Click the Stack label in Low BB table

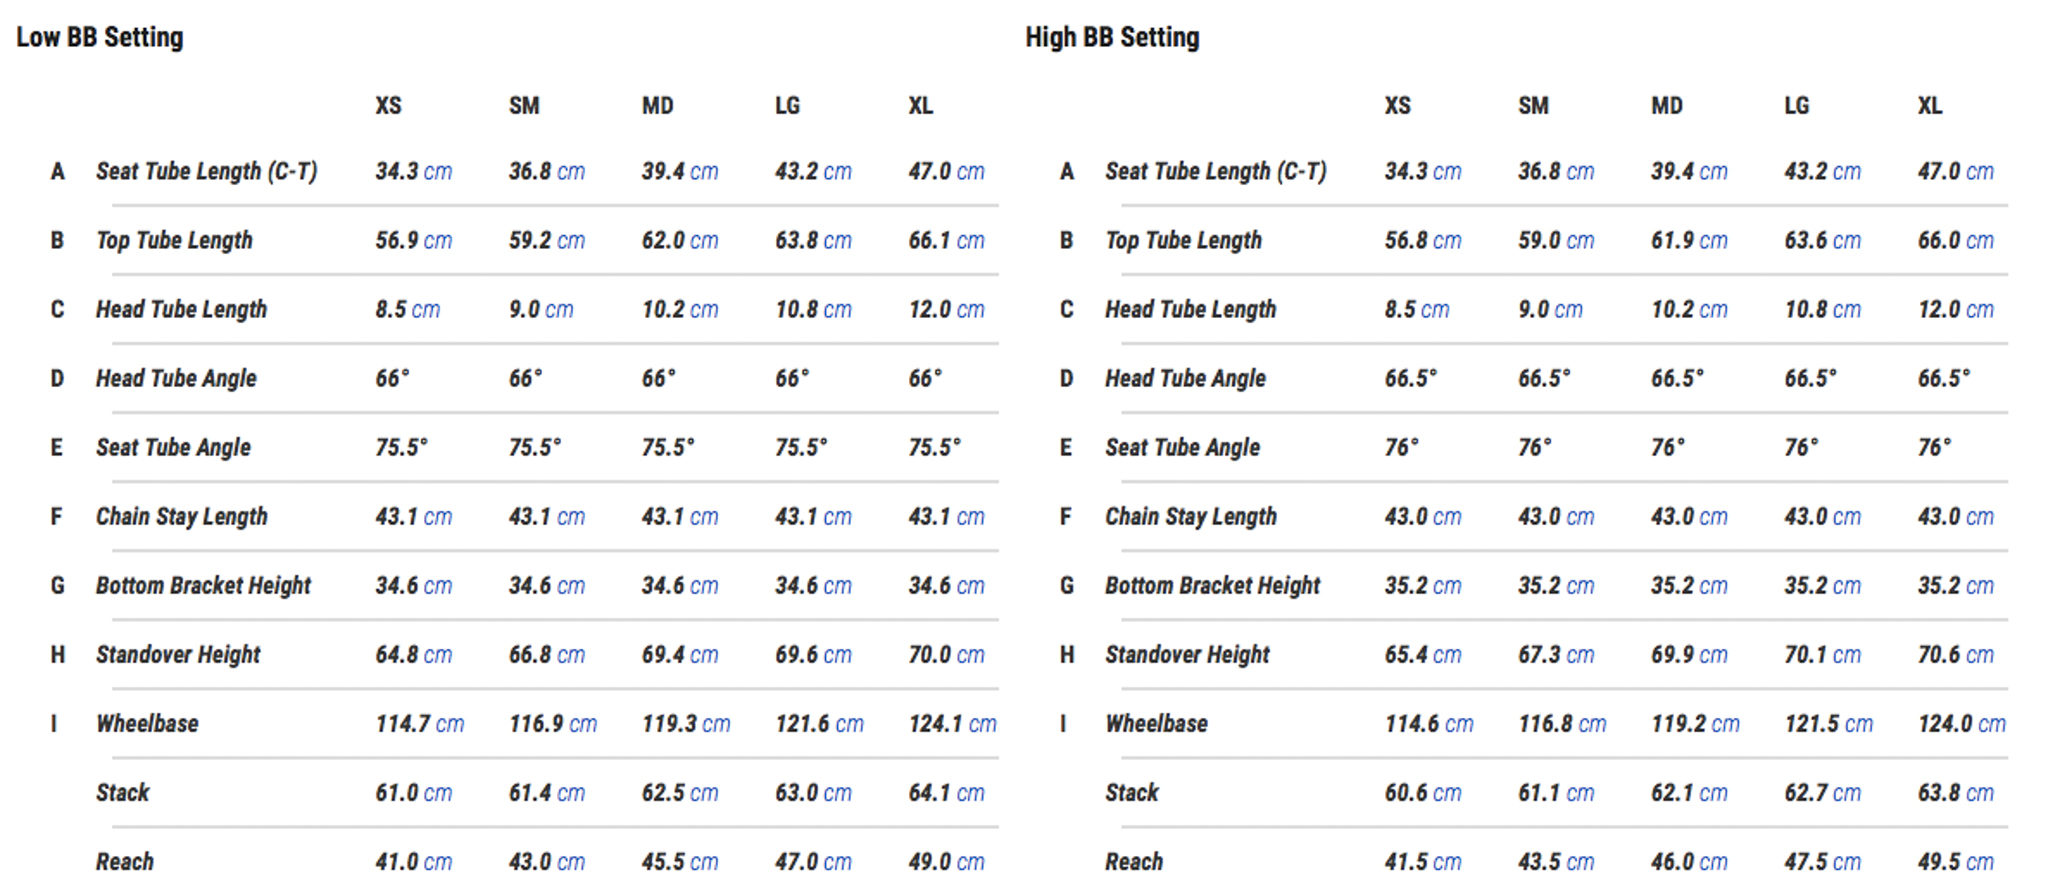point(122,792)
